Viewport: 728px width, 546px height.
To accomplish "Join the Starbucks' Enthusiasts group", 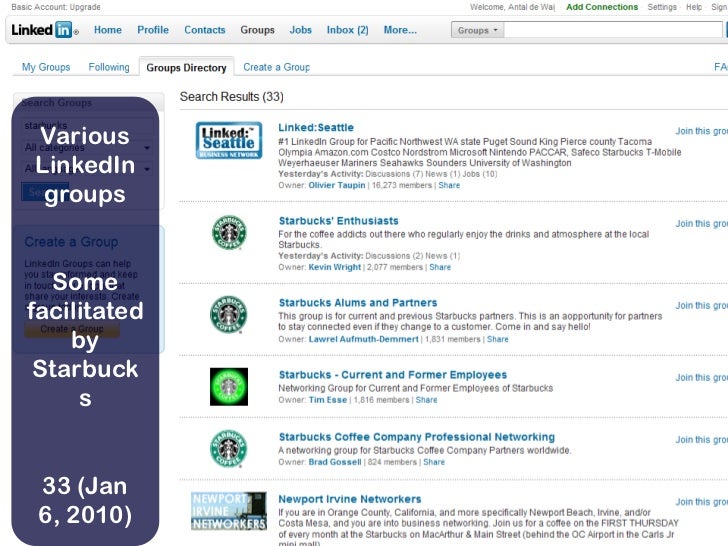I will point(701,224).
